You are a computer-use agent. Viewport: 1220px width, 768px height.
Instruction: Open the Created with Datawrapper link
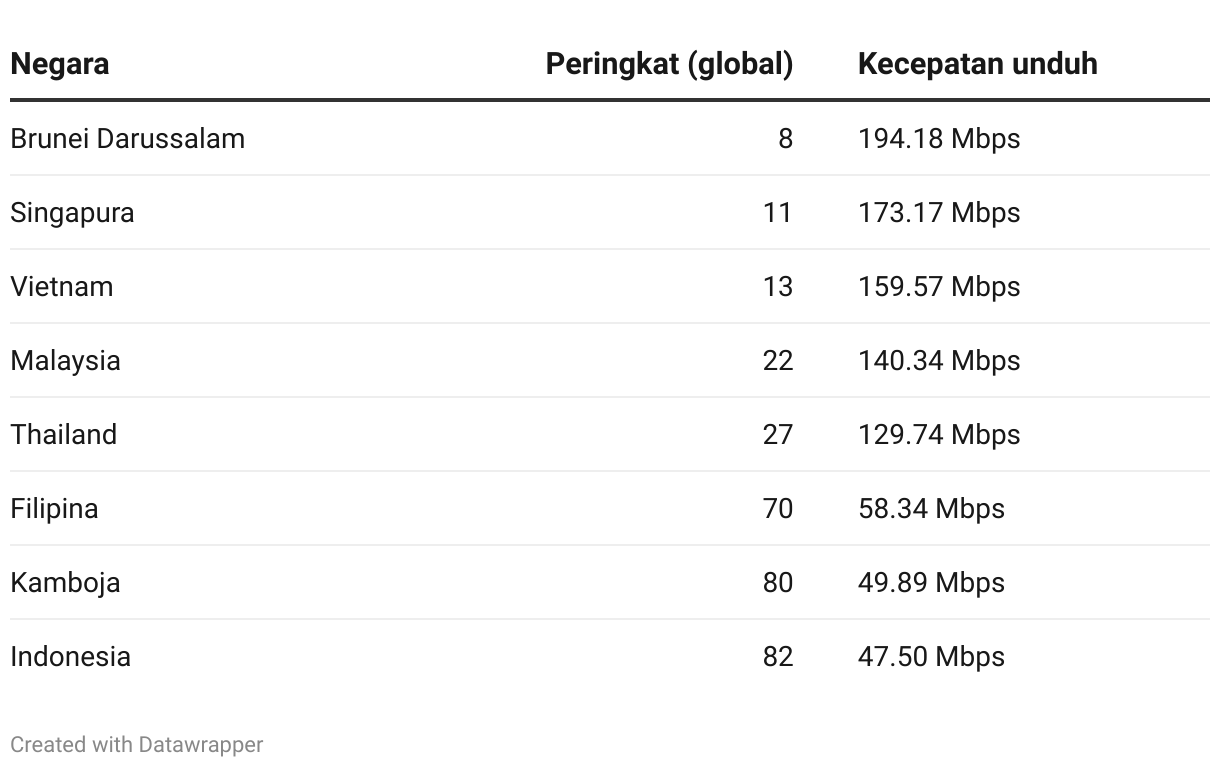[x=137, y=745]
